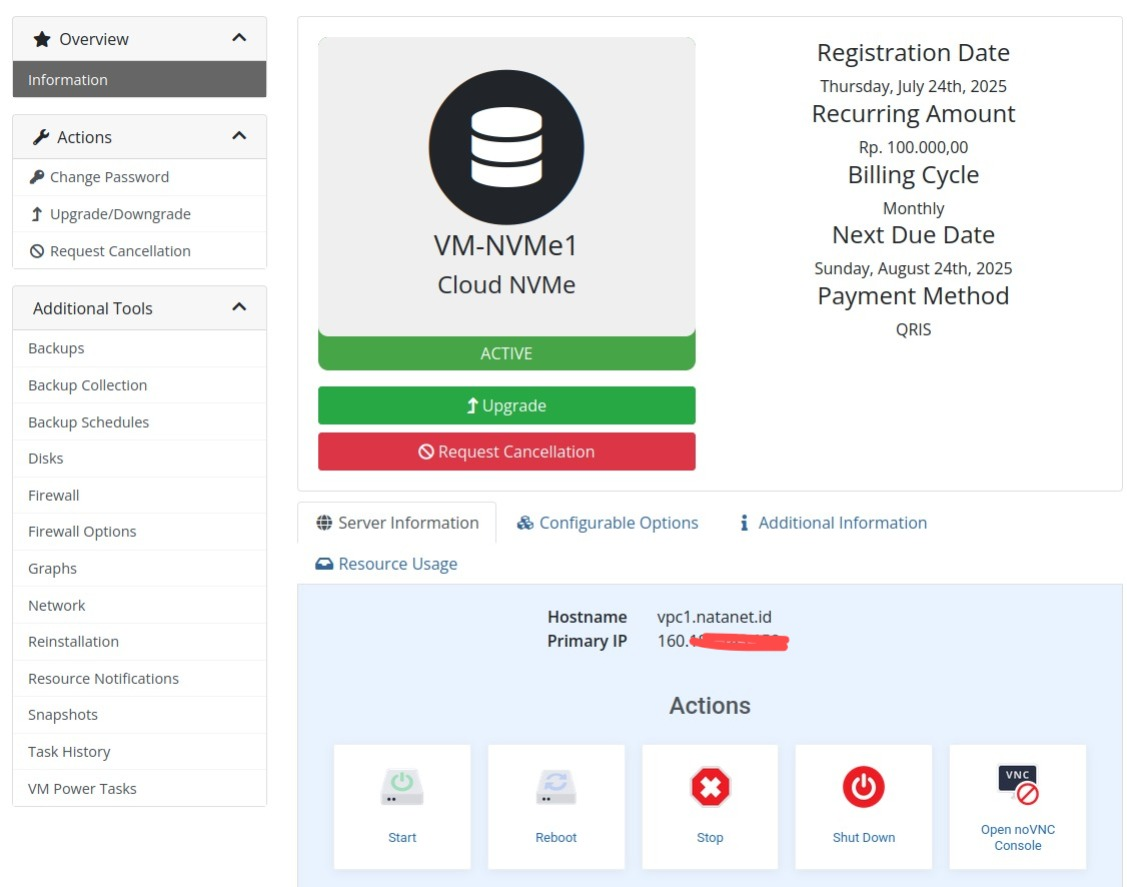Click the Reboot label under Actions
Image resolution: width=1127 pixels, height=887 pixels.
(x=556, y=837)
